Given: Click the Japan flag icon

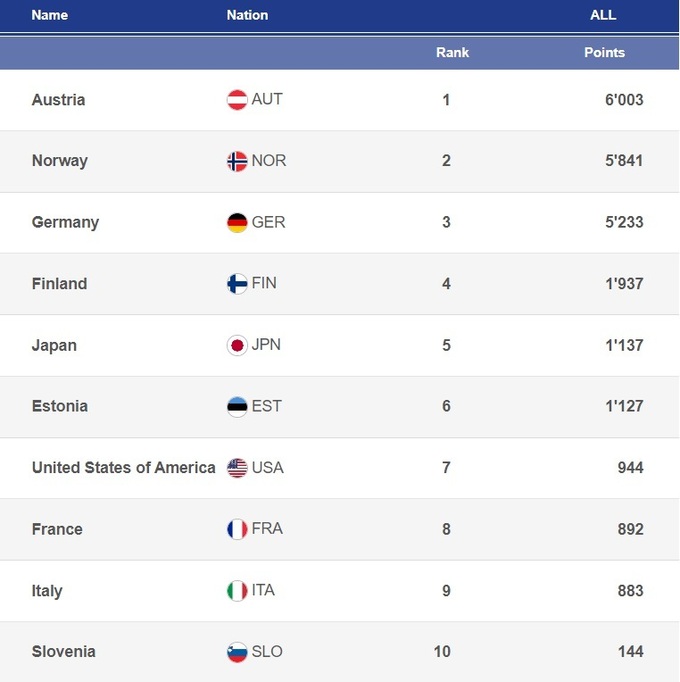Looking at the screenshot, I should [237, 345].
